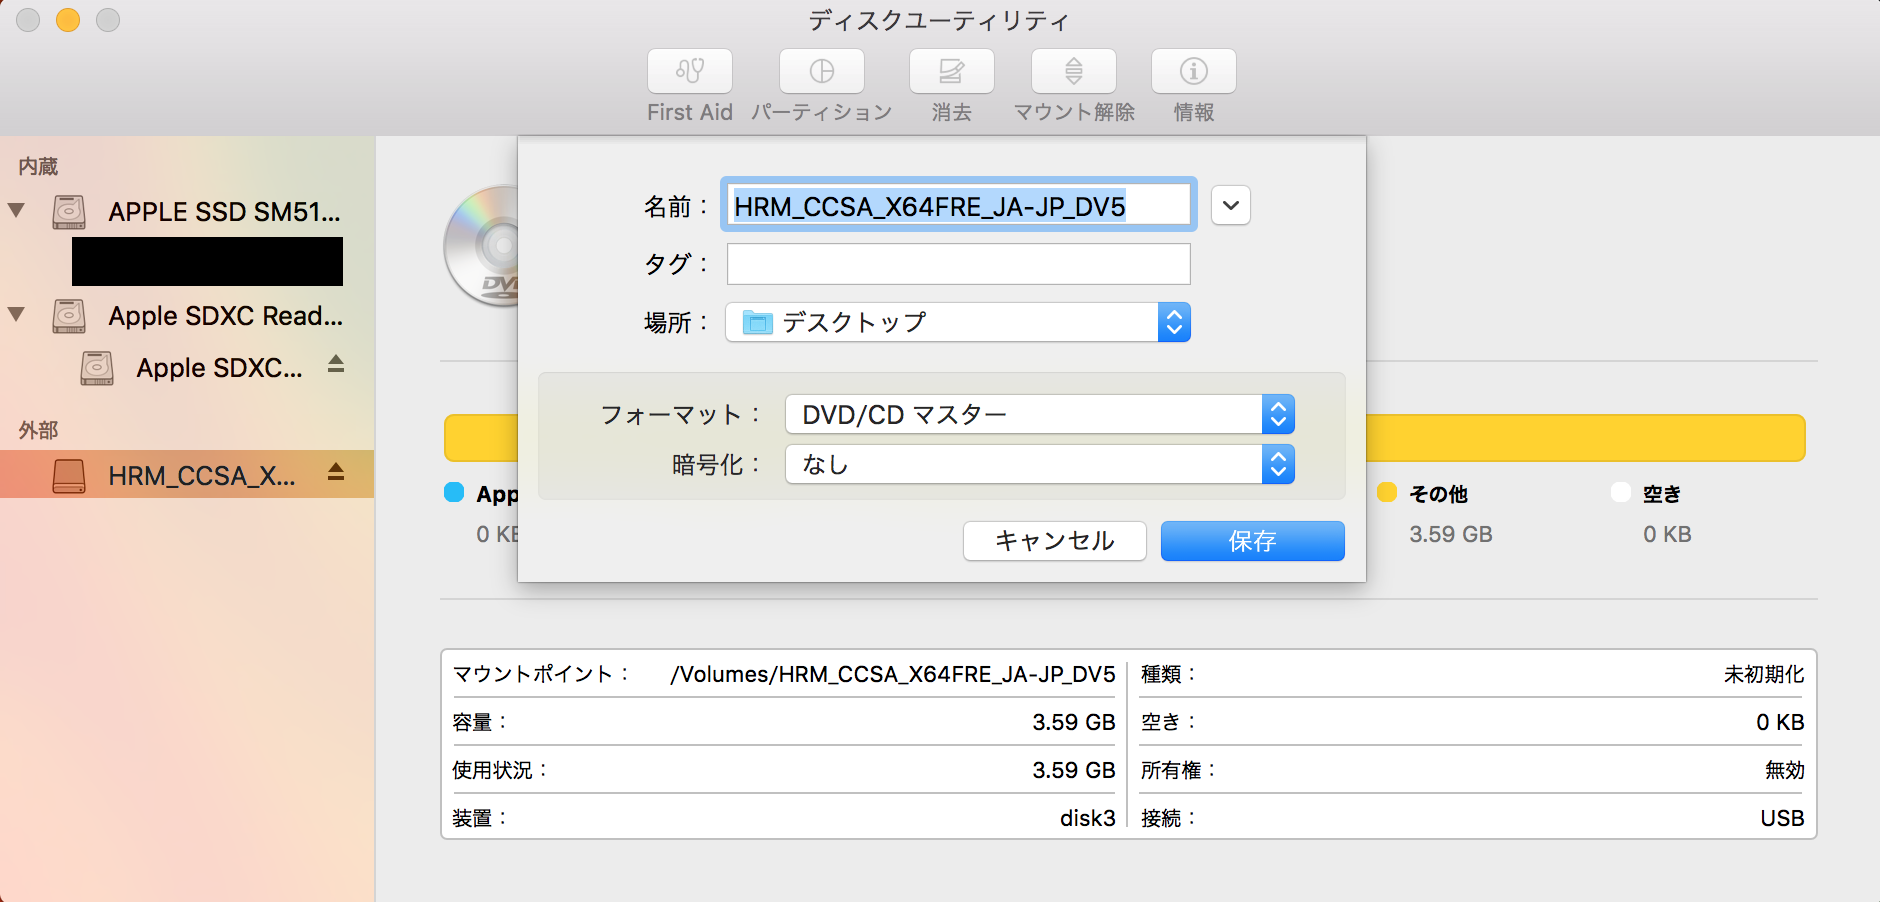Viewport: 1880px width, 902px height.
Task: Click the name (名前) text field
Action: tap(957, 206)
